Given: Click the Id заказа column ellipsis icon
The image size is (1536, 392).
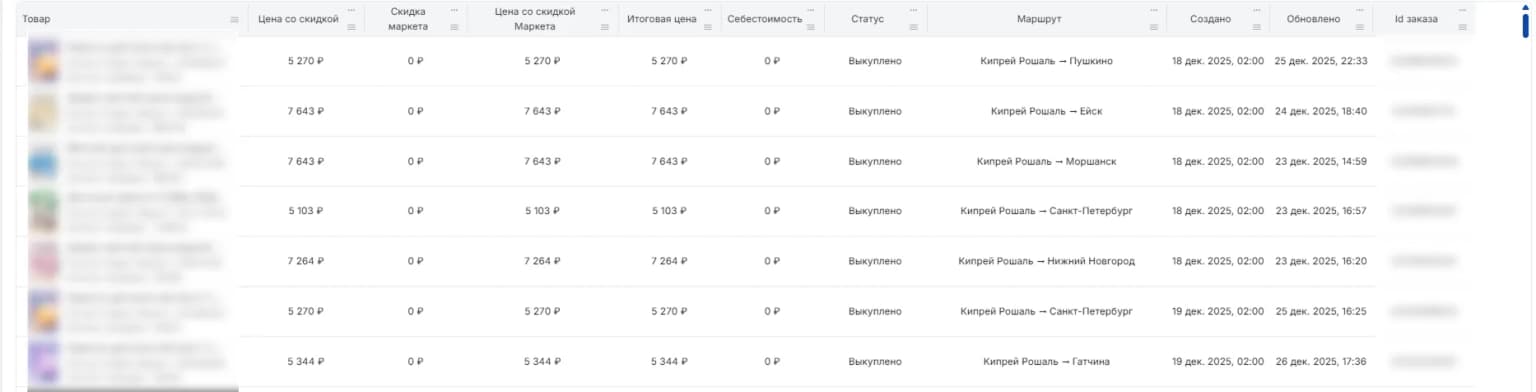Looking at the screenshot, I should [1463, 11].
